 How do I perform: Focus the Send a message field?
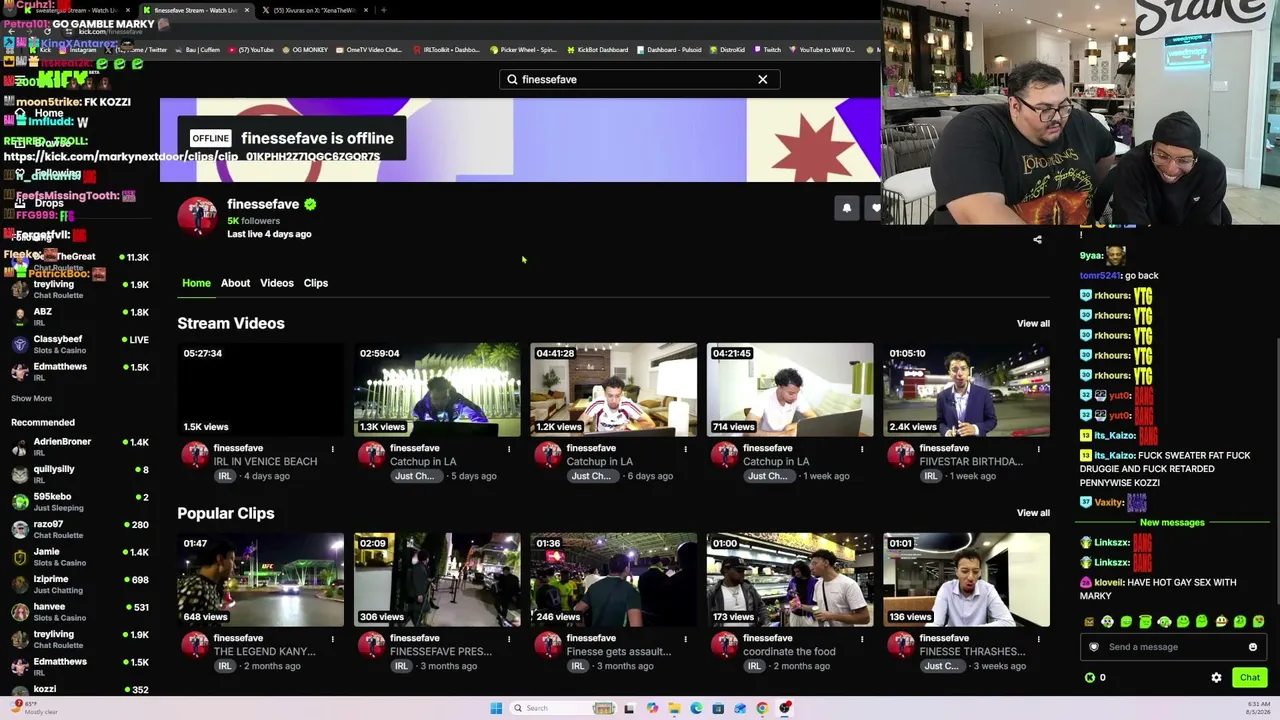point(1172,647)
